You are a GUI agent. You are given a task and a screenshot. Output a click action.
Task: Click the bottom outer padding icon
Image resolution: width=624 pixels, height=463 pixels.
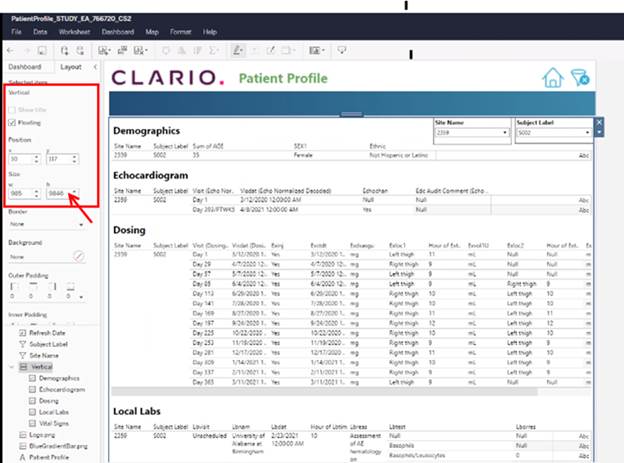[70, 286]
